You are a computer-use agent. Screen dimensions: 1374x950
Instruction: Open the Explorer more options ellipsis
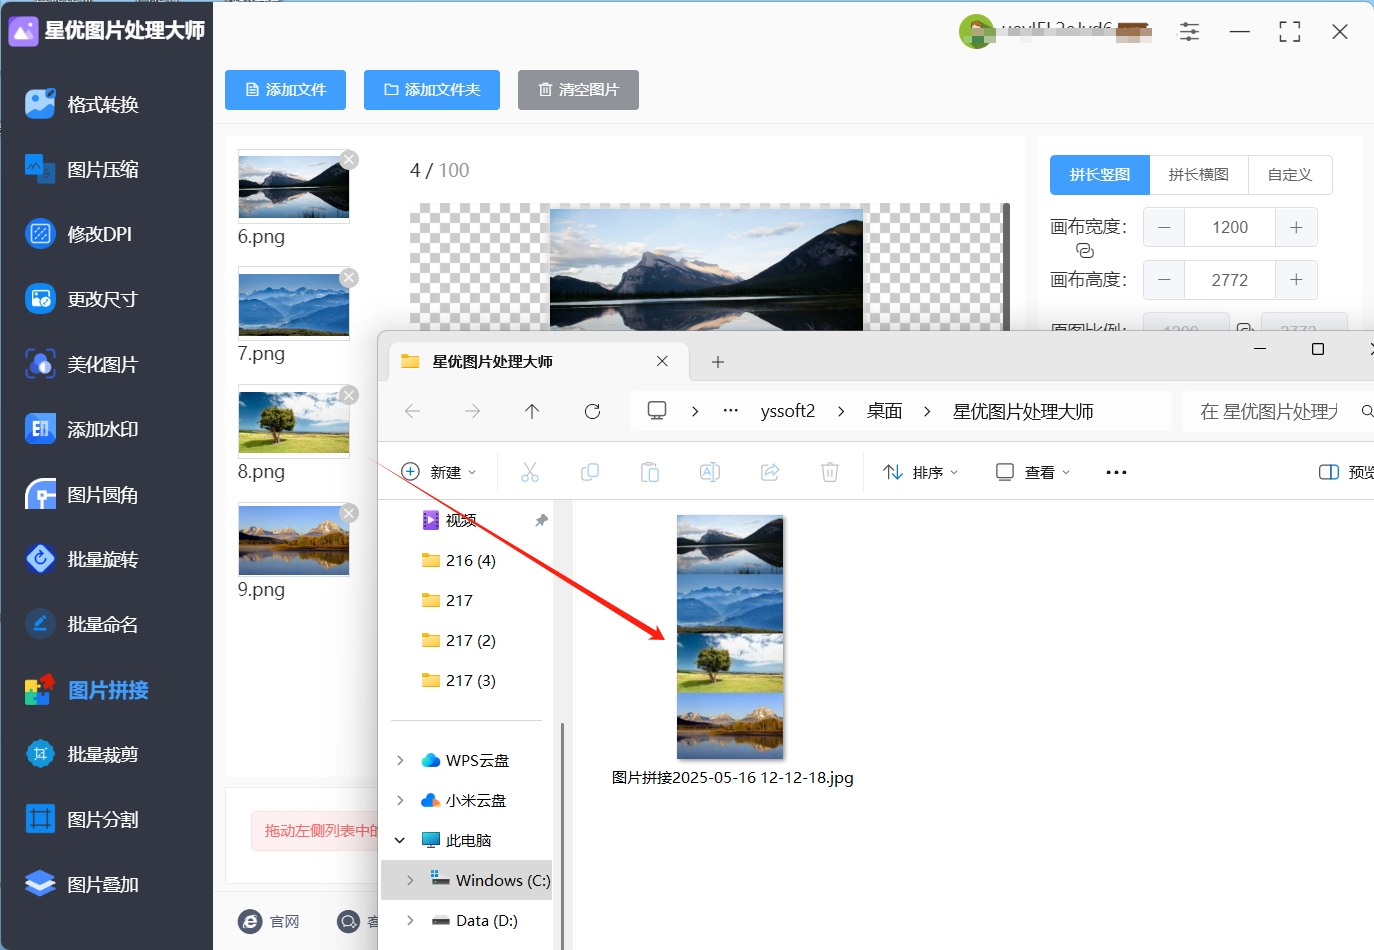coord(1117,472)
